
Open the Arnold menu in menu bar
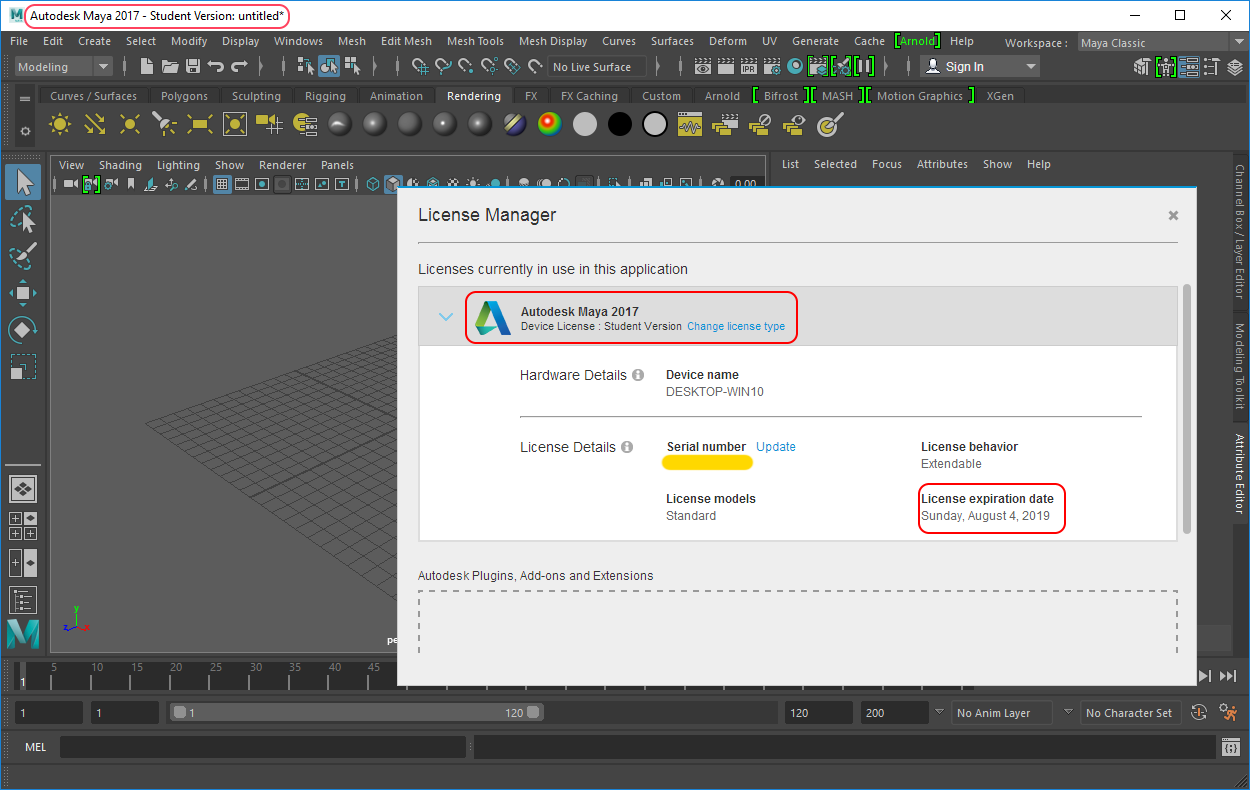tap(917, 41)
